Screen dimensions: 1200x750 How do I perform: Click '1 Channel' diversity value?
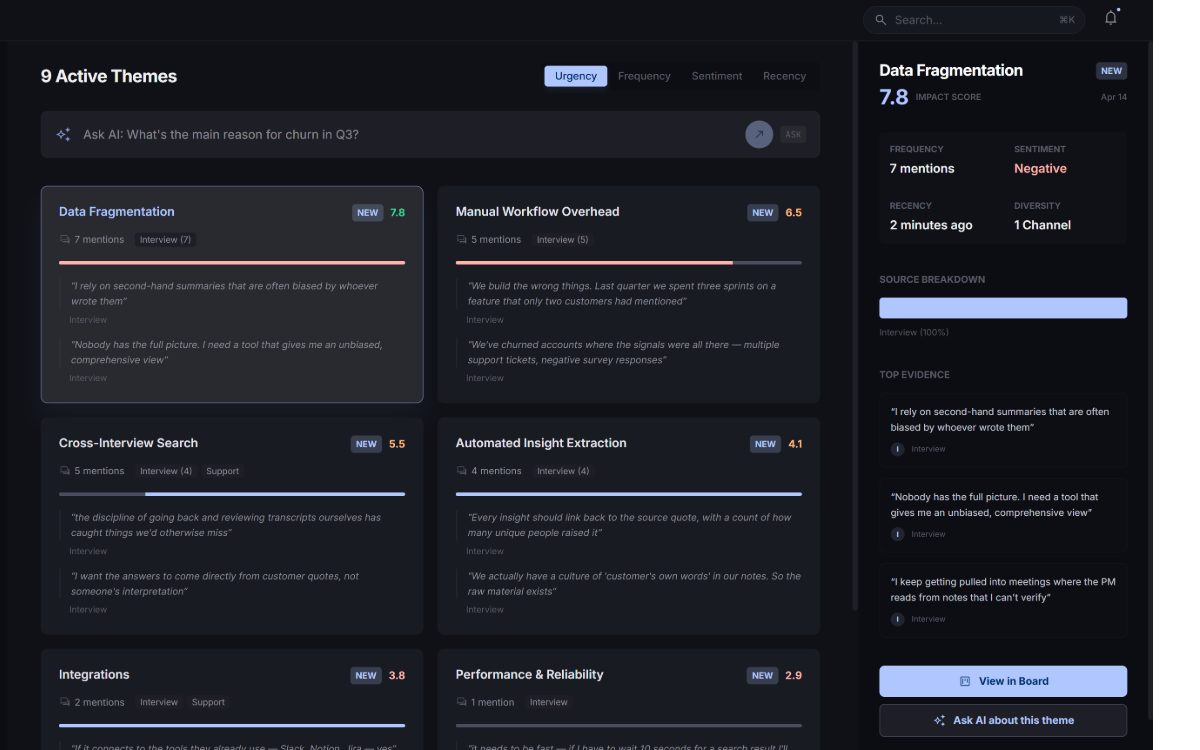click(1042, 225)
